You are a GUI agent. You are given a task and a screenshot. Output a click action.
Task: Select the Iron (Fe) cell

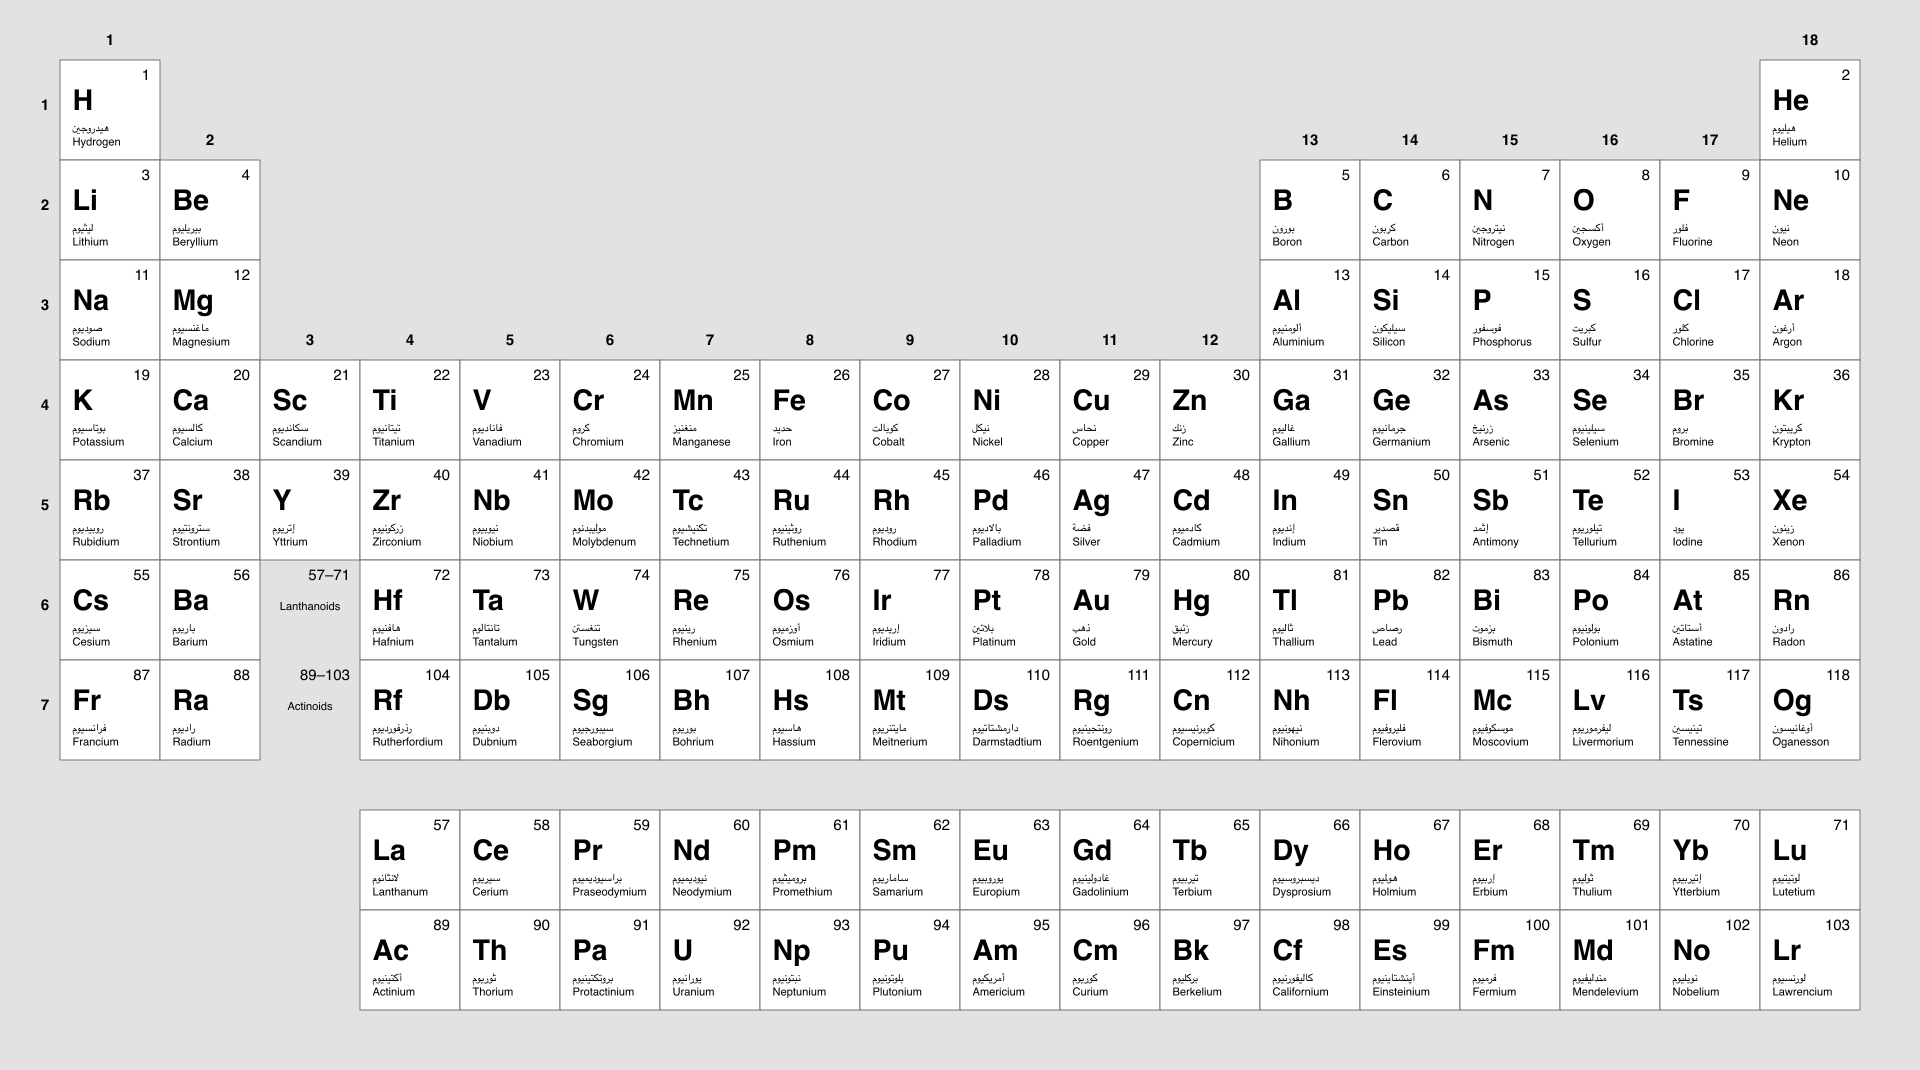tap(810, 410)
